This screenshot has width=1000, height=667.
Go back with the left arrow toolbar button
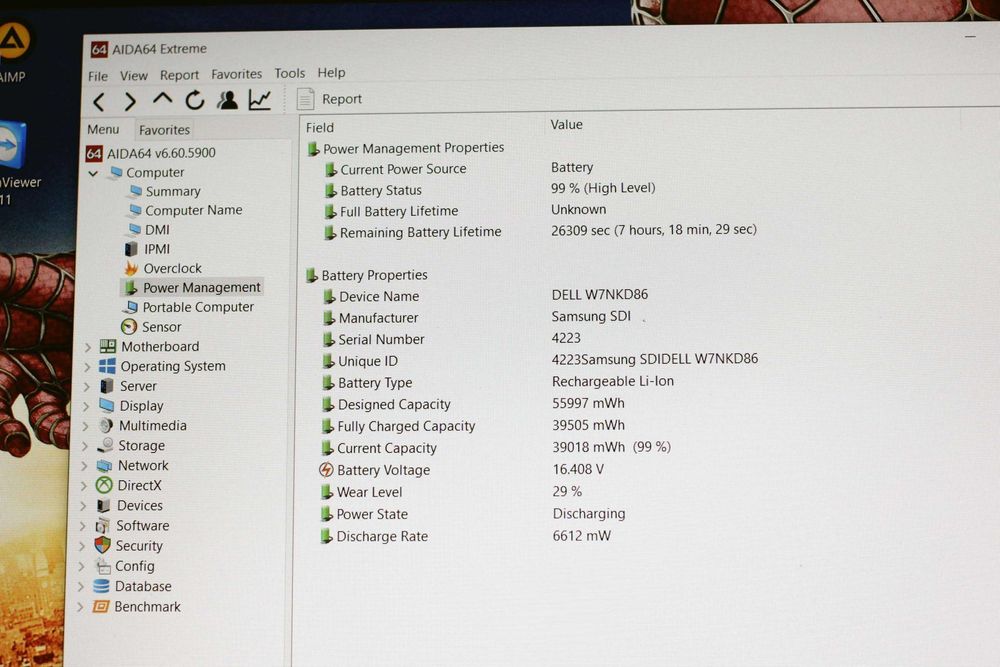pyautogui.click(x=99, y=102)
